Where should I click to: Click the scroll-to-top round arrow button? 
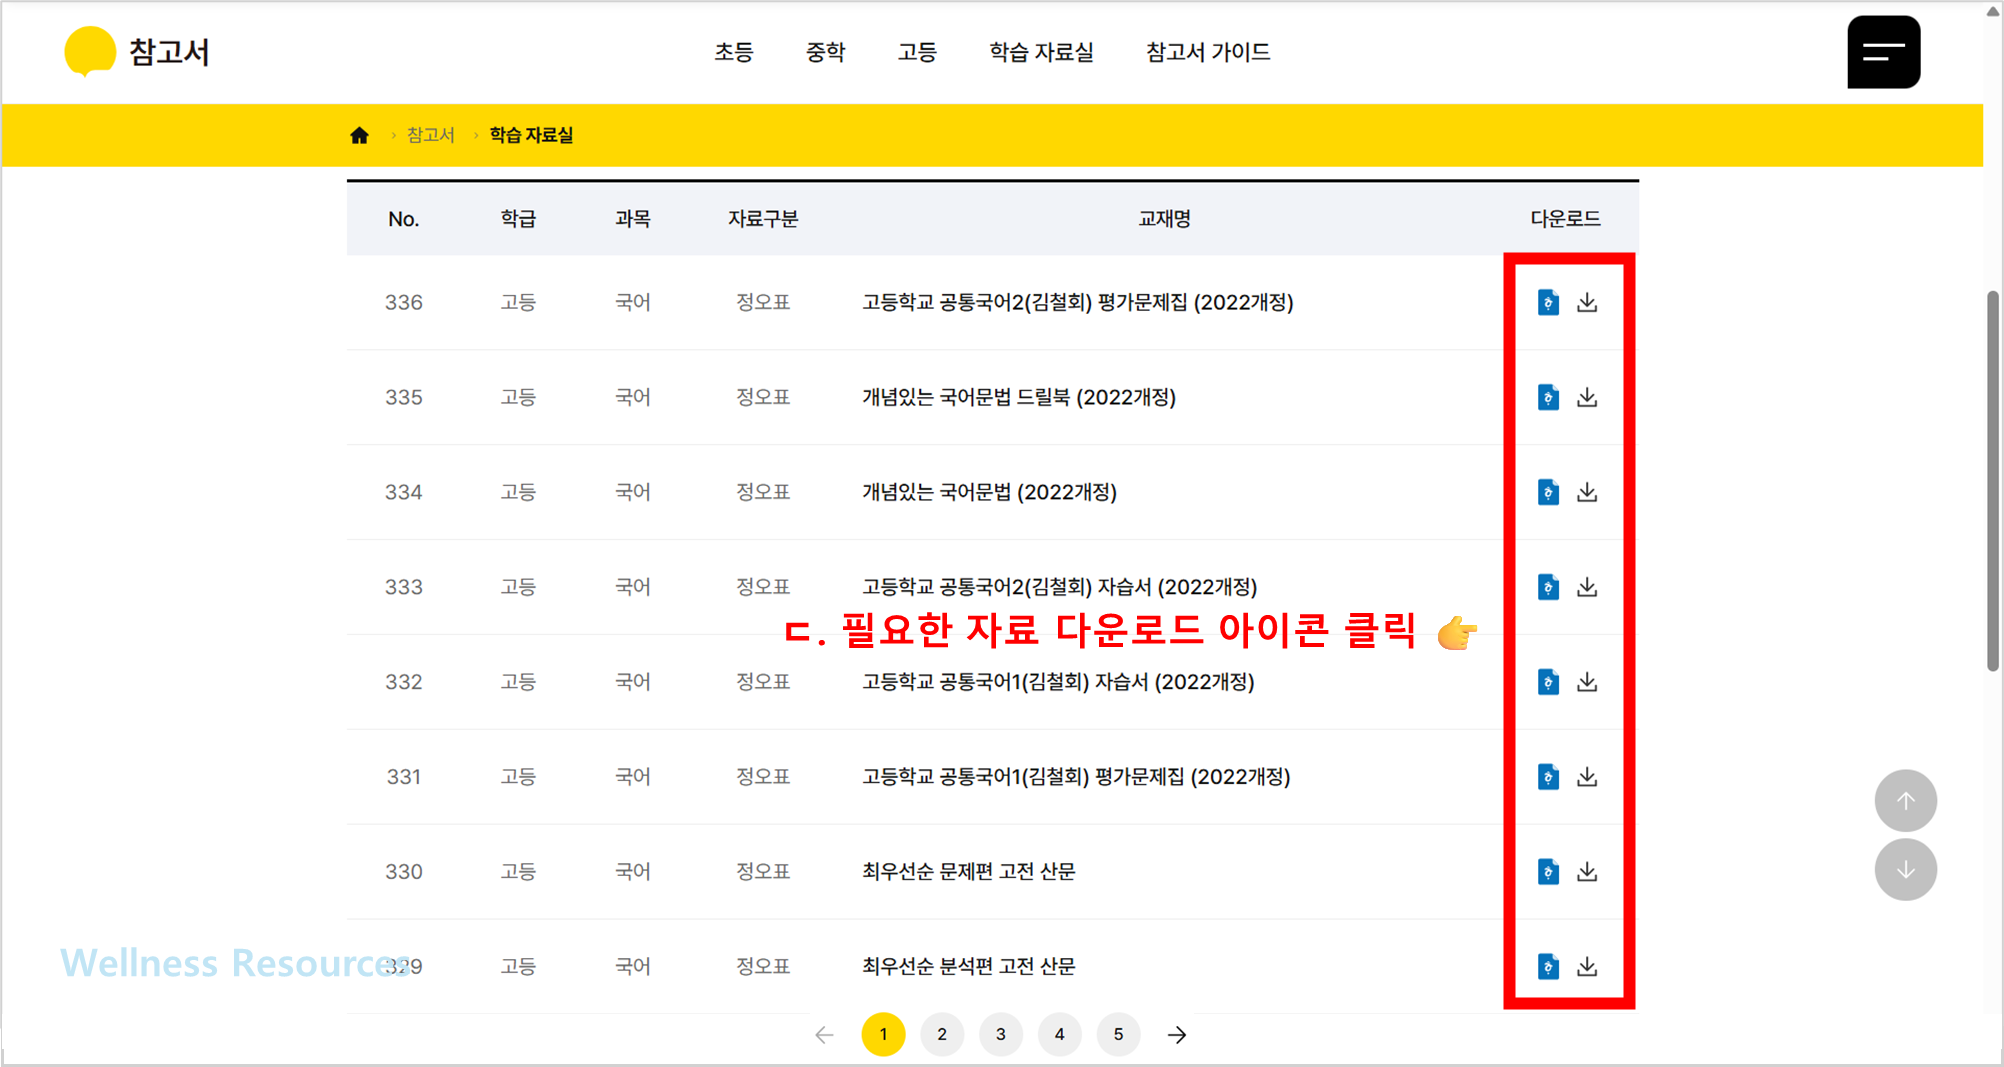click(x=1905, y=800)
